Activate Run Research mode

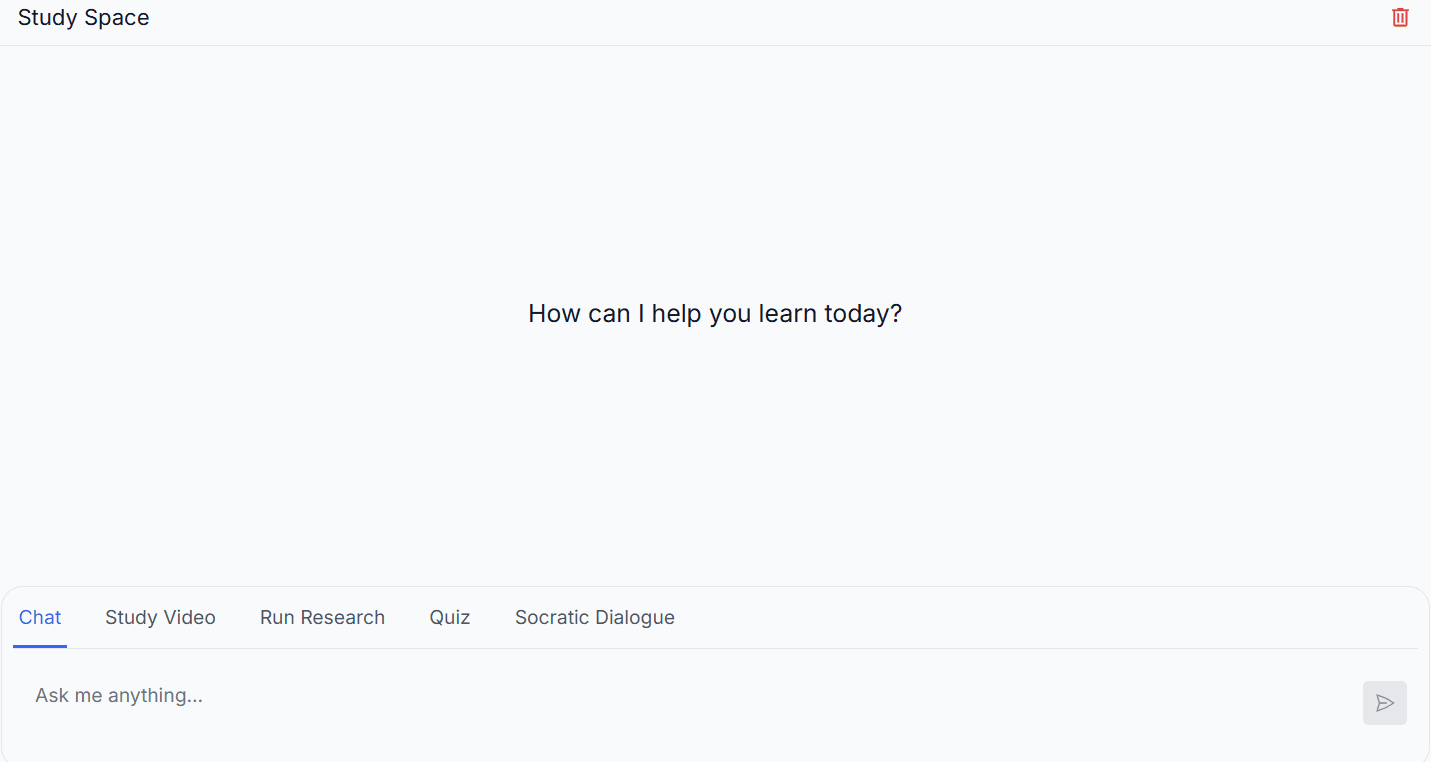coord(322,617)
